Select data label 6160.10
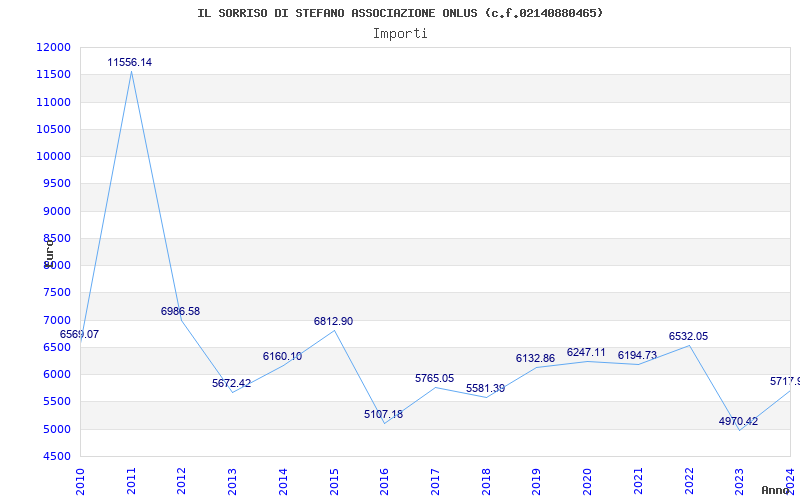 283,356
